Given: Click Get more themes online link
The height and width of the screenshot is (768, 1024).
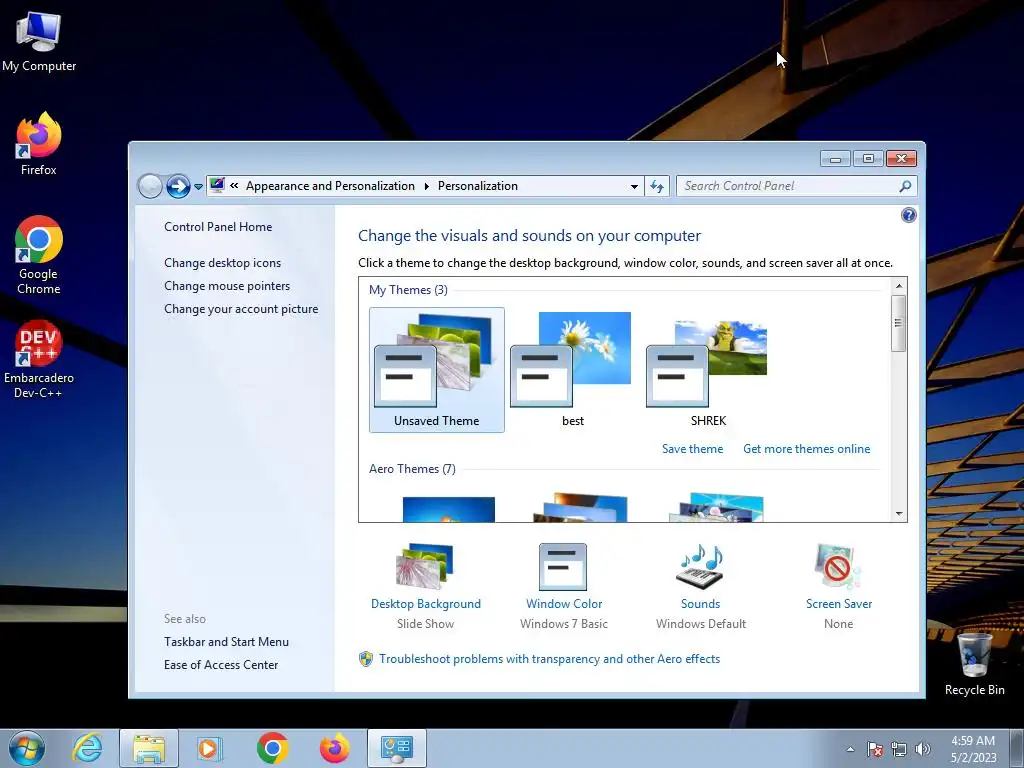Looking at the screenshot, I should coord(807,449).
